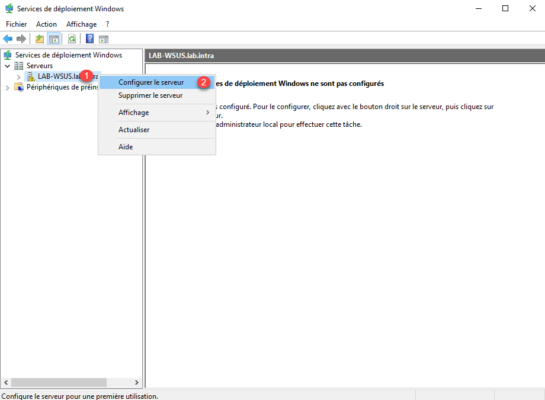Close the Services de déploiement Windows window
Image resolution: width=545 pixels, height=400 pixels.
(x=532, y=8)
